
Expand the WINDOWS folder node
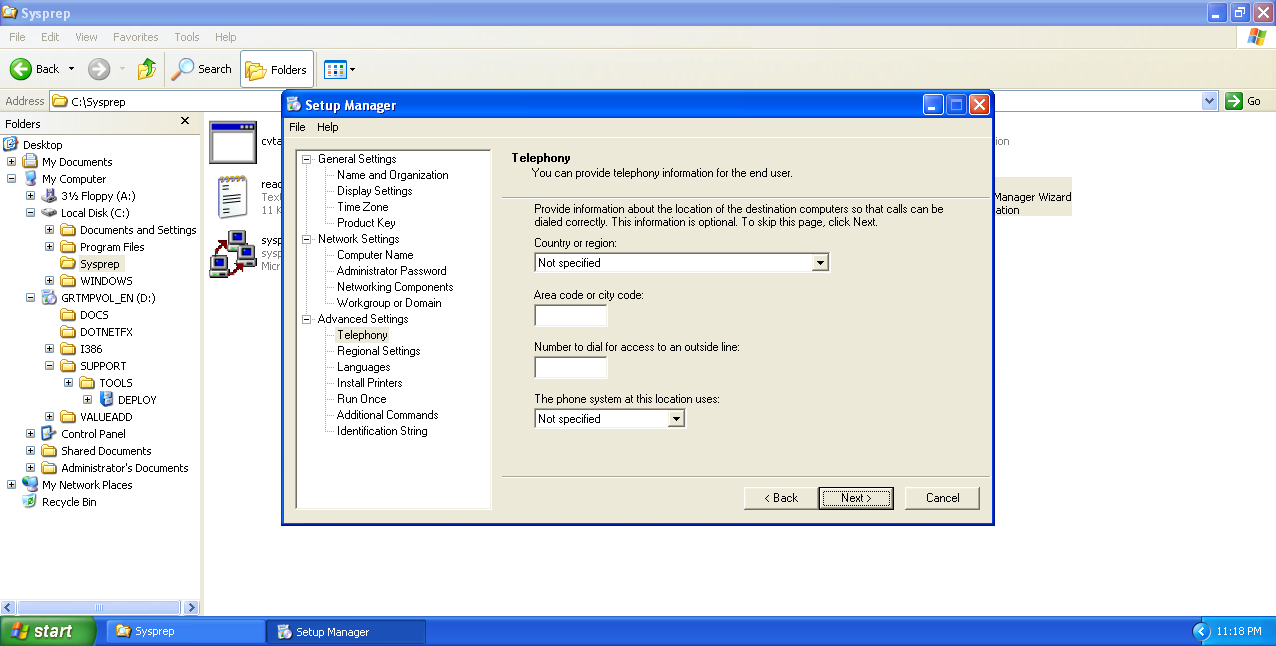50,281
